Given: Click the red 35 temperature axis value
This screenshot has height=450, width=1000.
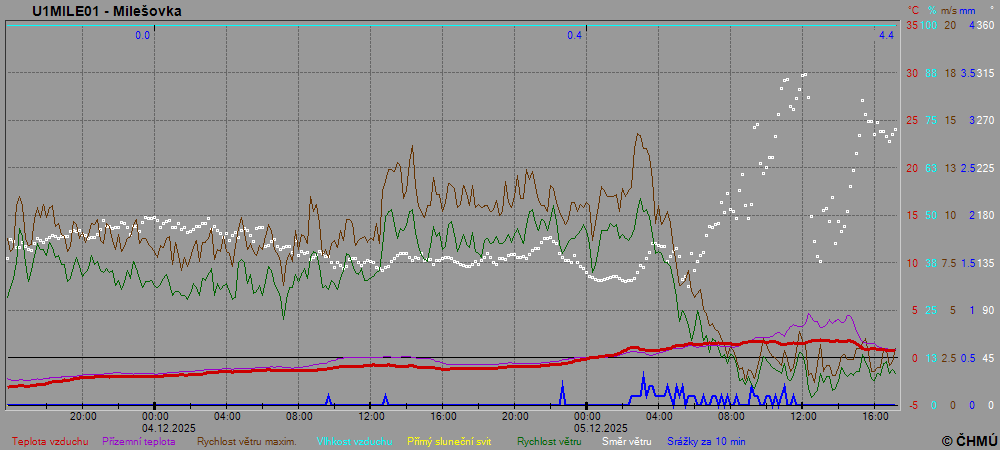Looking at the screenshot, I should (x=912, y=25).
